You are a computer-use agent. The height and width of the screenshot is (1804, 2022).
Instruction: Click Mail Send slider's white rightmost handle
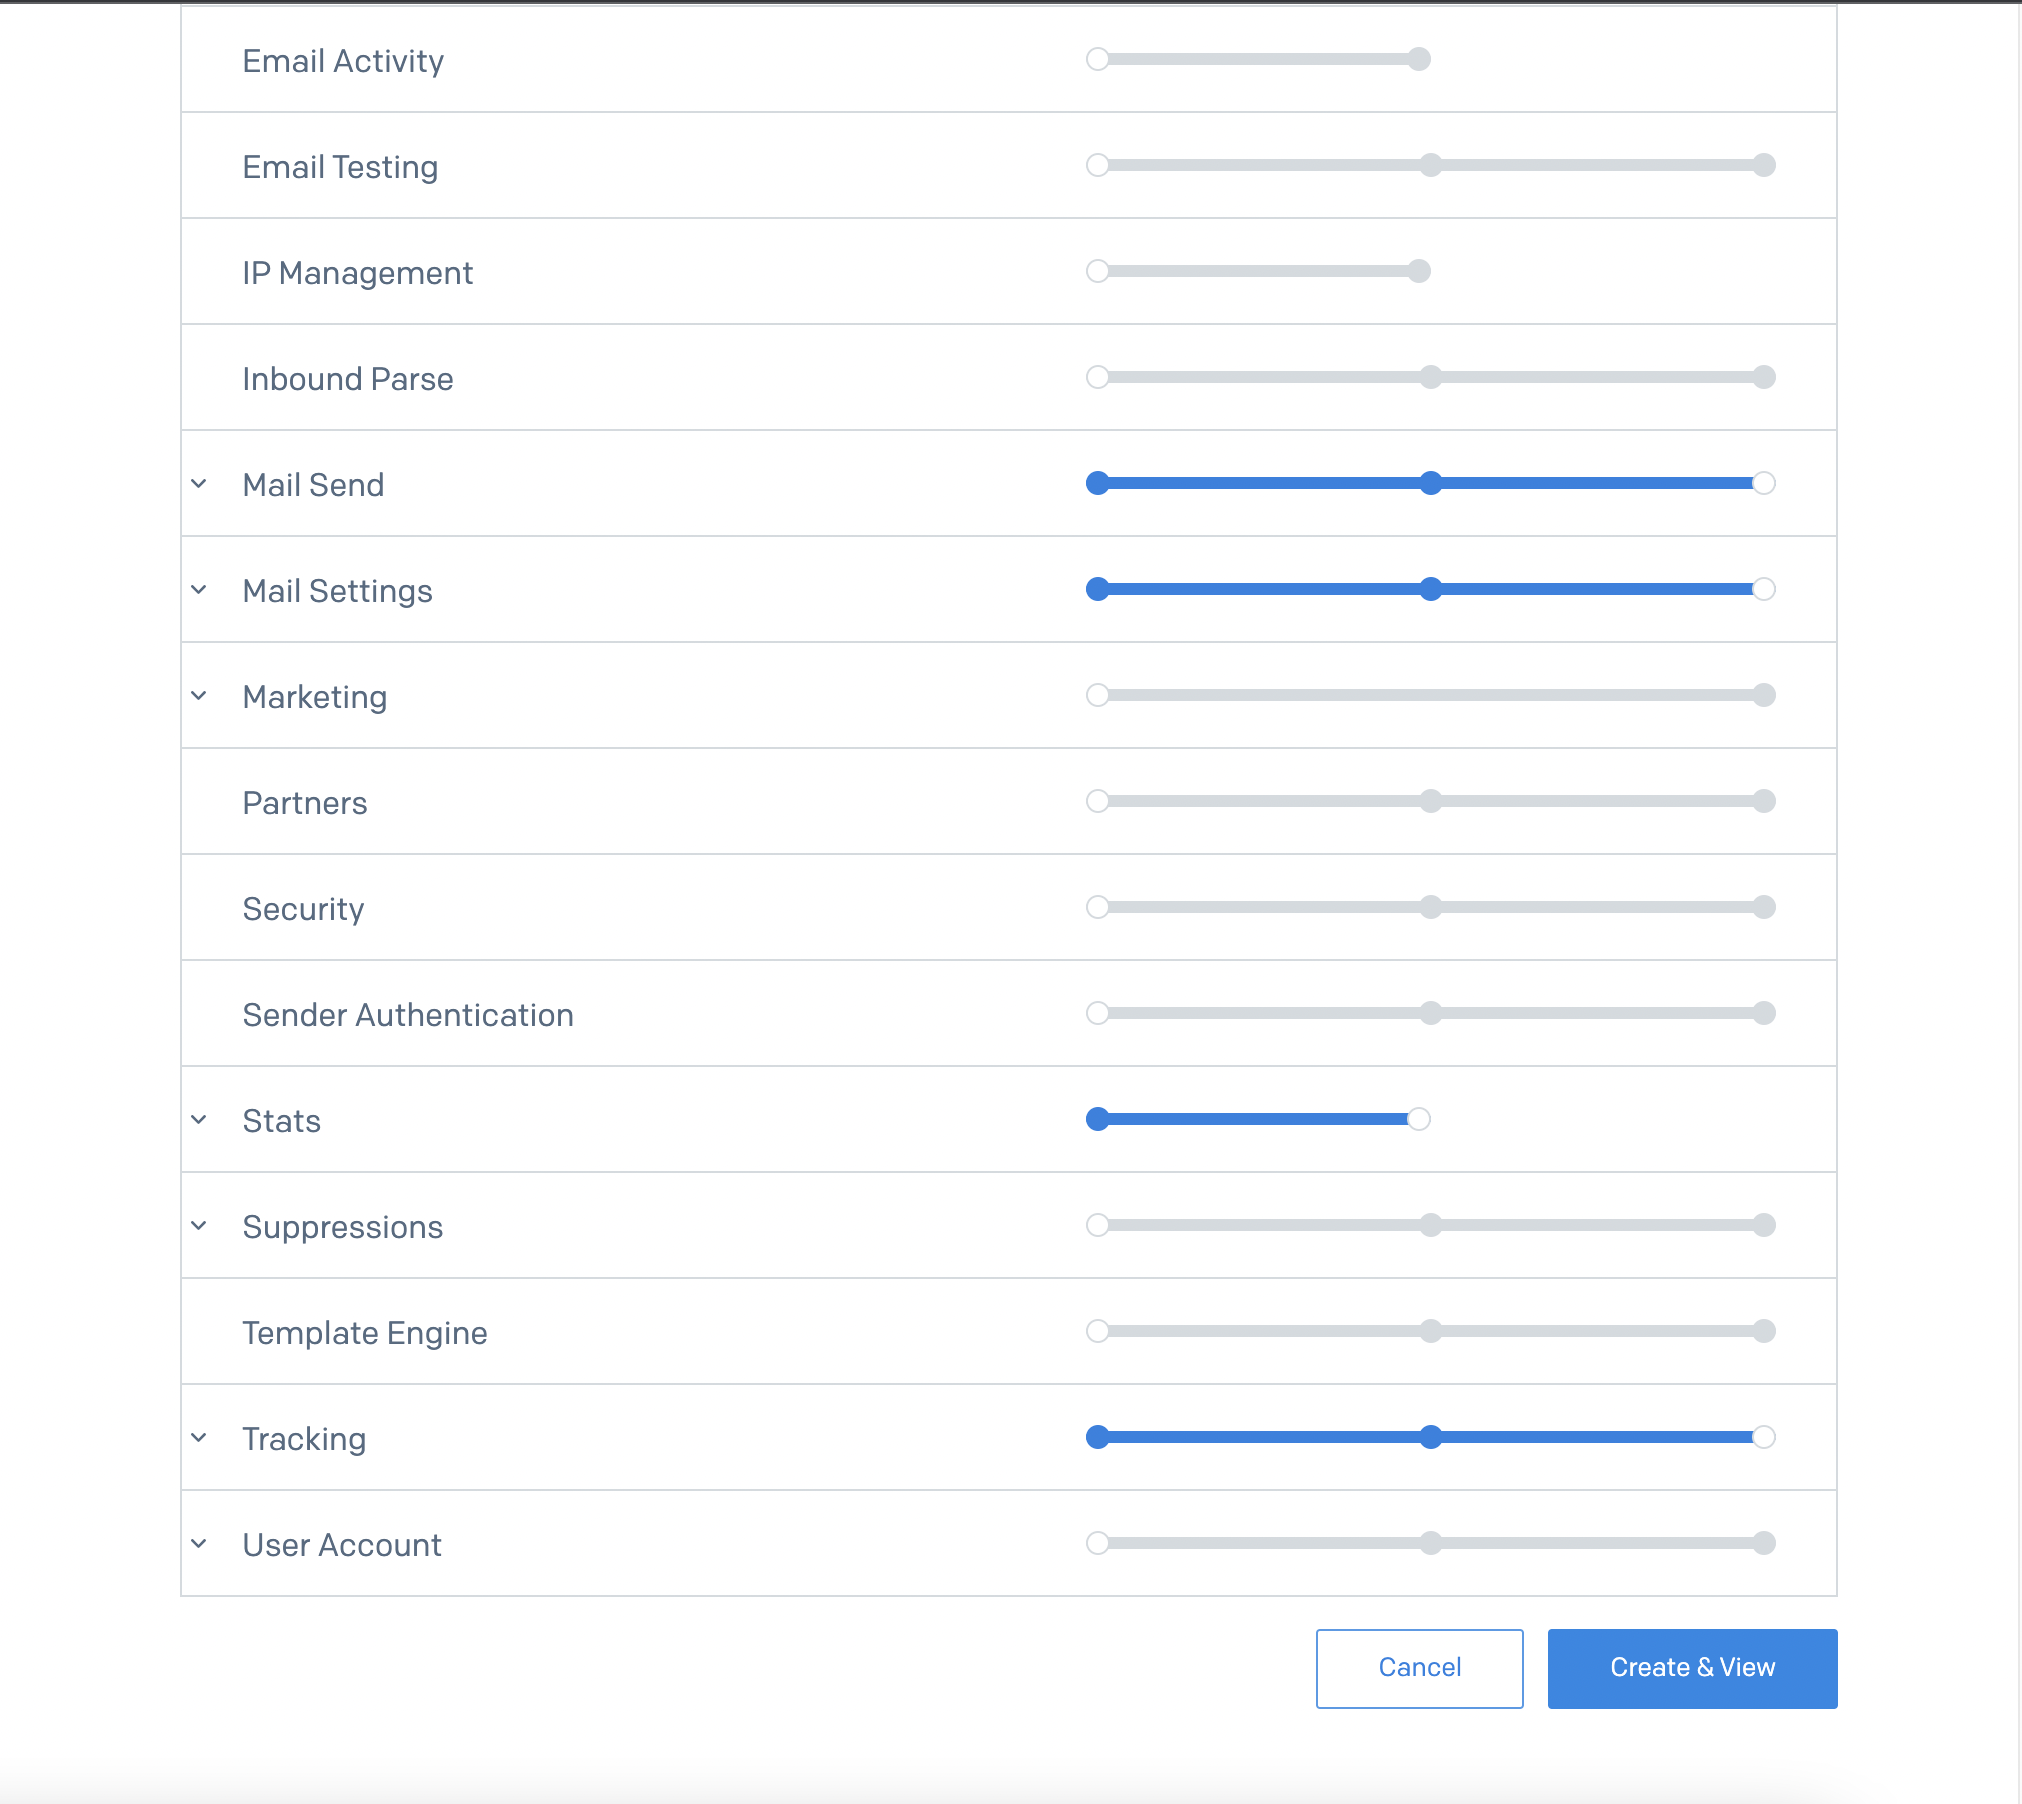coord(1764,483)
